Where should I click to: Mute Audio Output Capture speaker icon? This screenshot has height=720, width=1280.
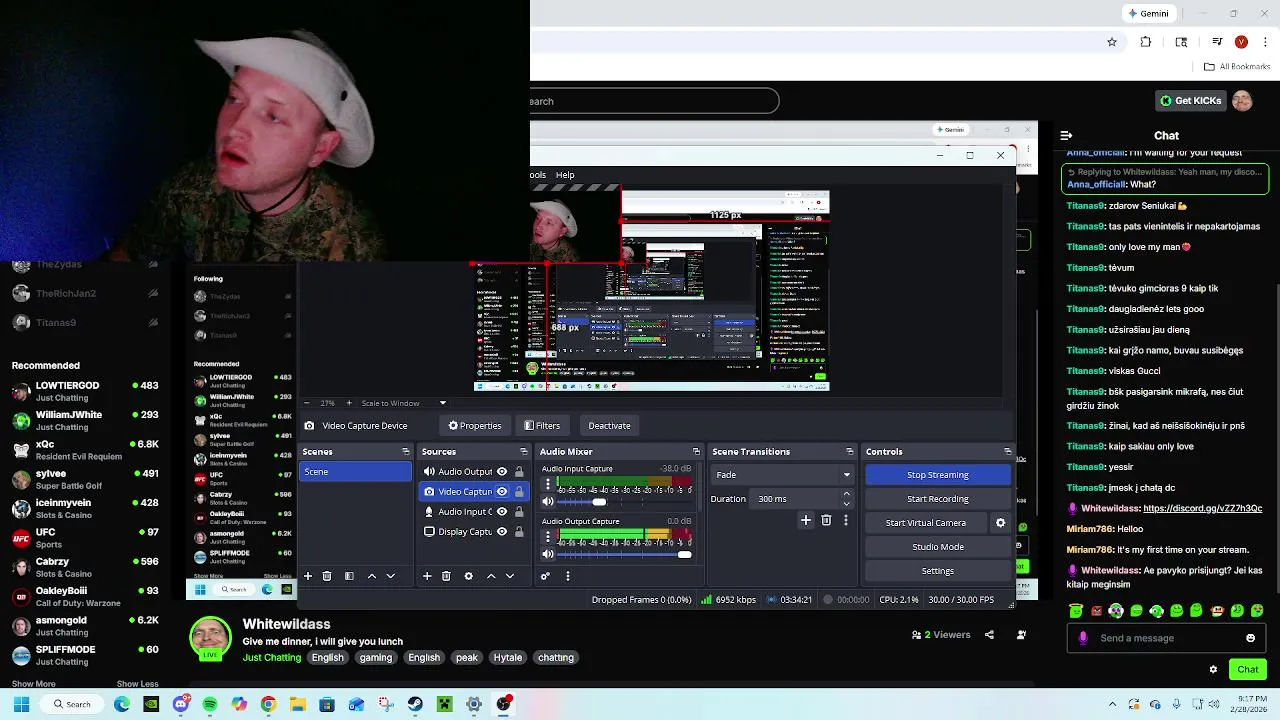click(548, 554)
